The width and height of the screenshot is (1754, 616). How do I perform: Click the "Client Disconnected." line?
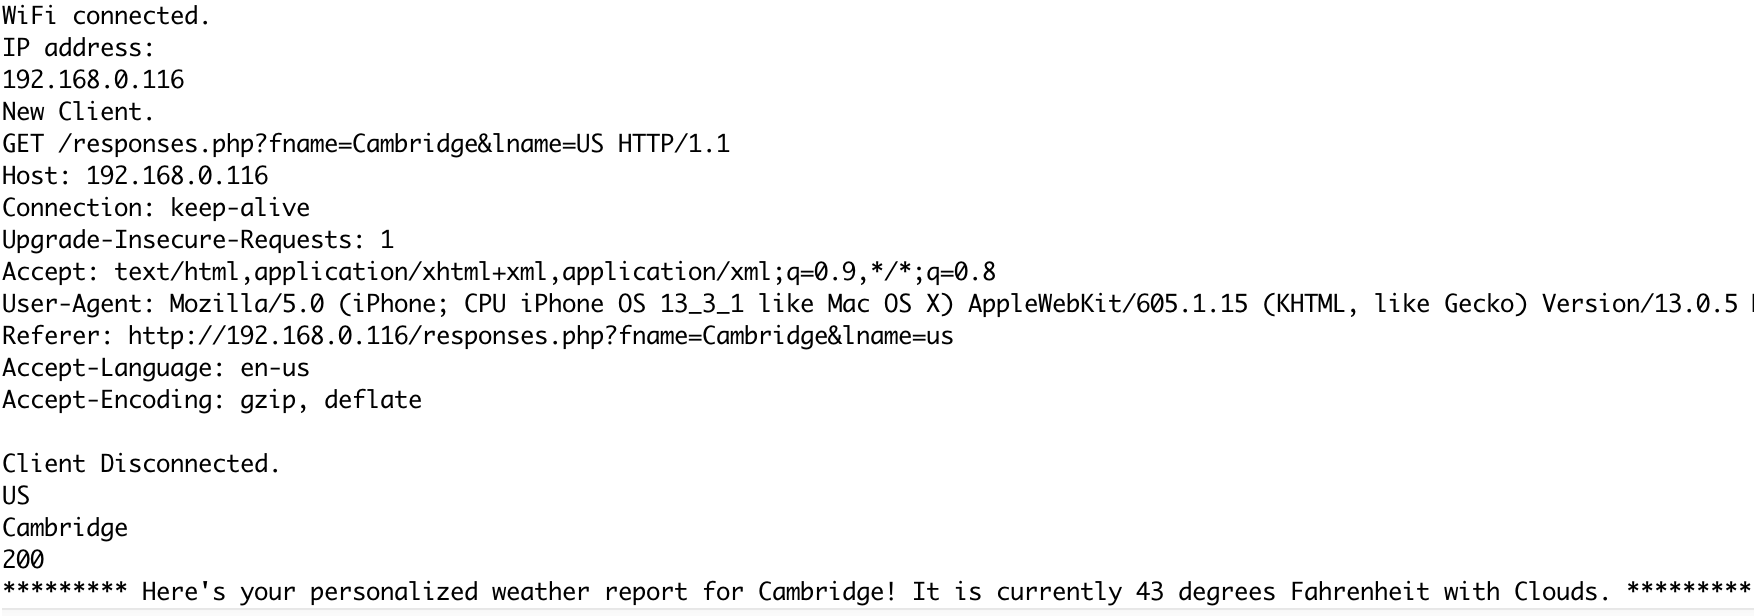click(141, 464)
